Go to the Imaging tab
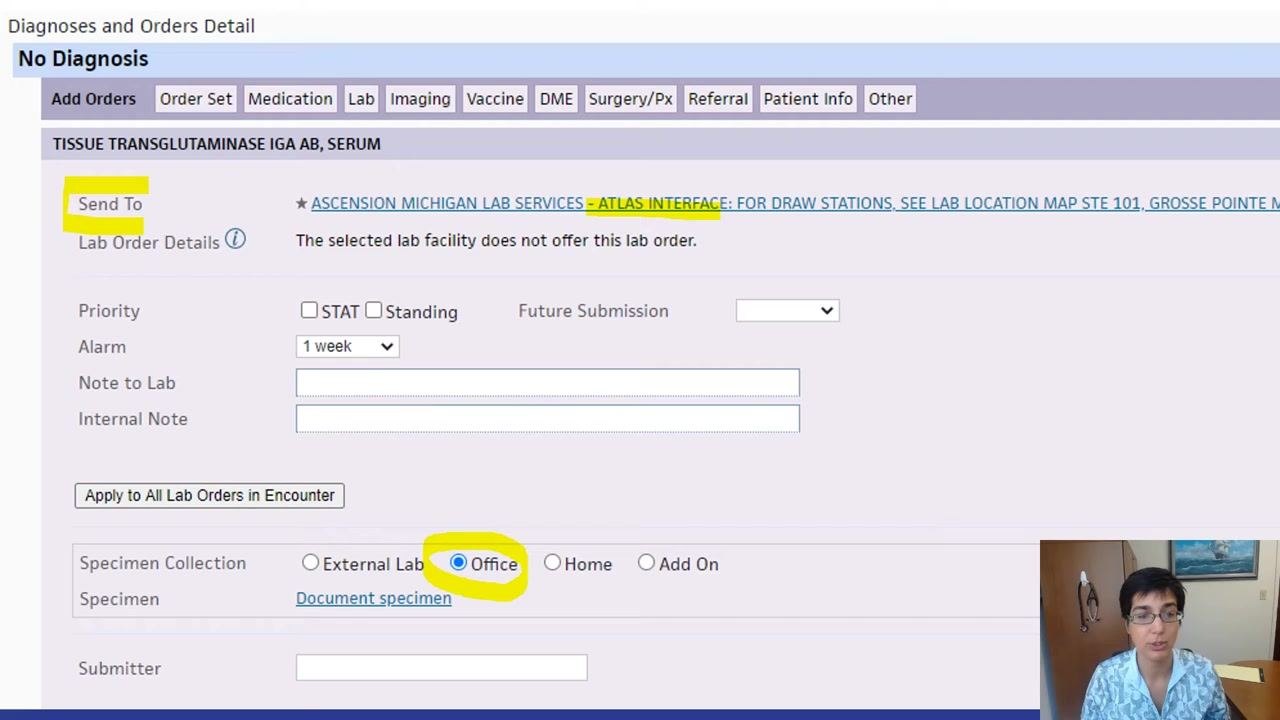The width and height of the screenshot is (1280, 720). click(x=420, y=99)
